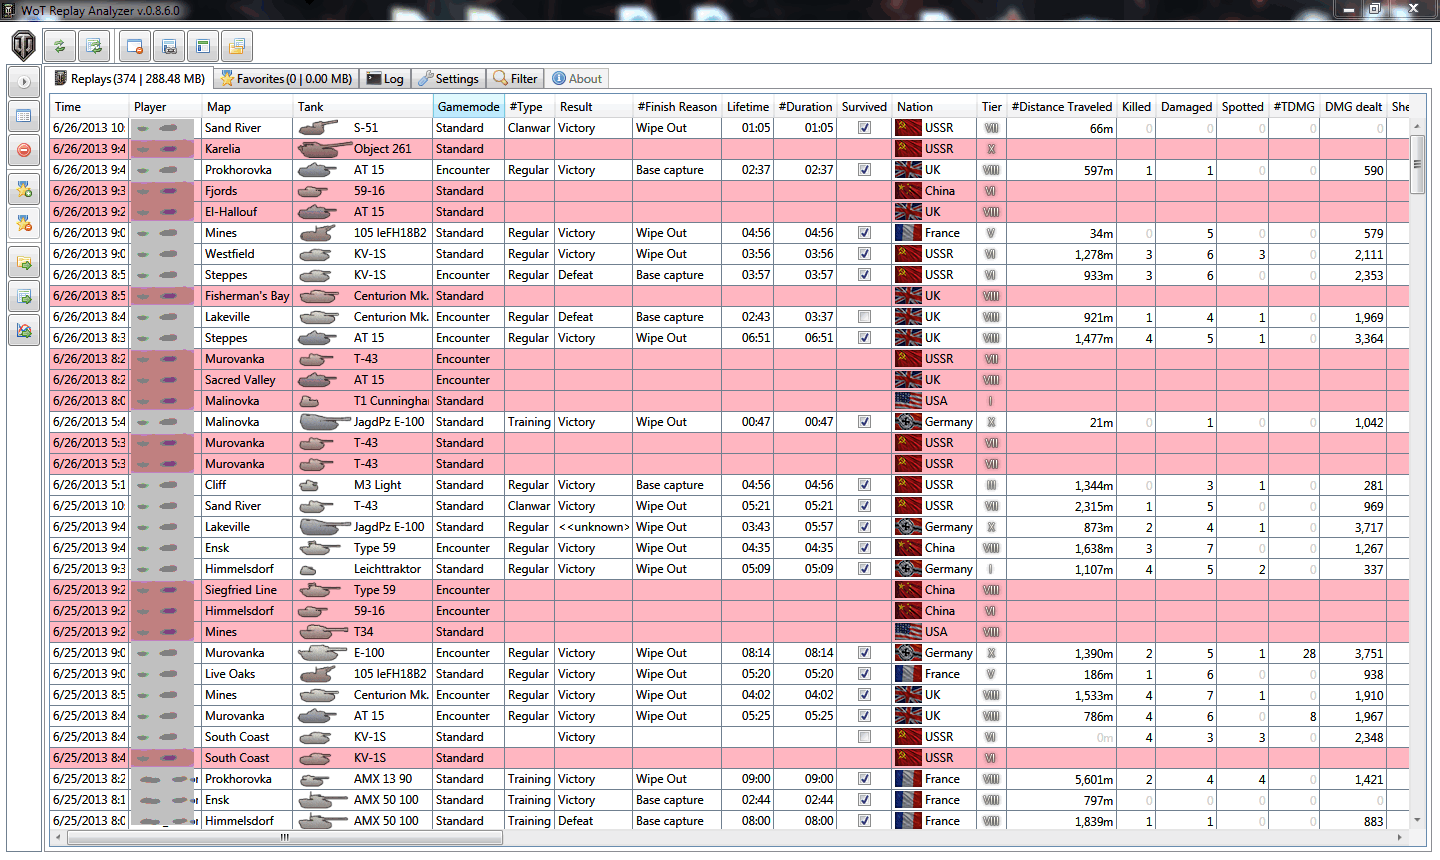The image size is (1440, 860).
Task: Toggle Survived checkbox in the Cliff M3 Light row
Action: pyautogui.click(x=864, y=485)
